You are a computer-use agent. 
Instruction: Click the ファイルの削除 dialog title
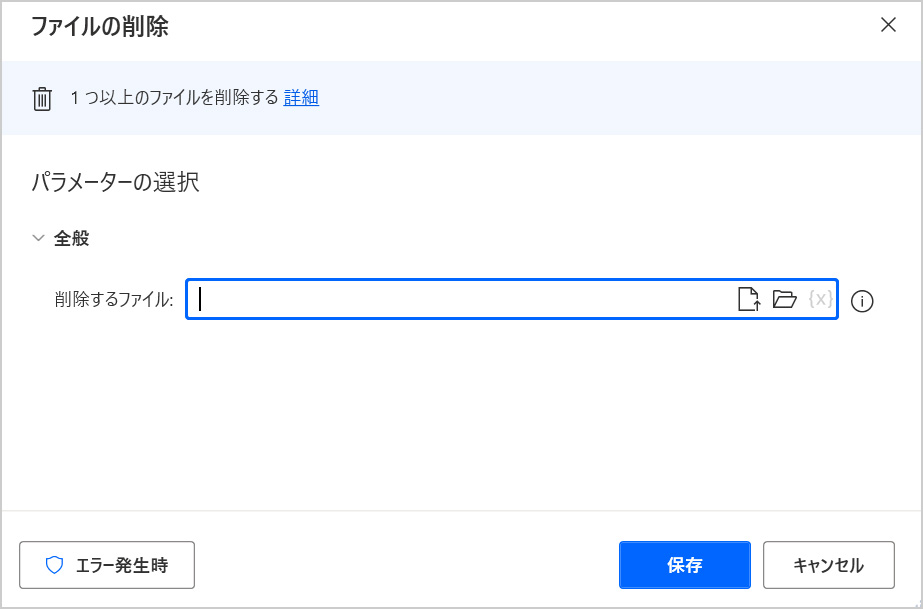coord(99,27)
